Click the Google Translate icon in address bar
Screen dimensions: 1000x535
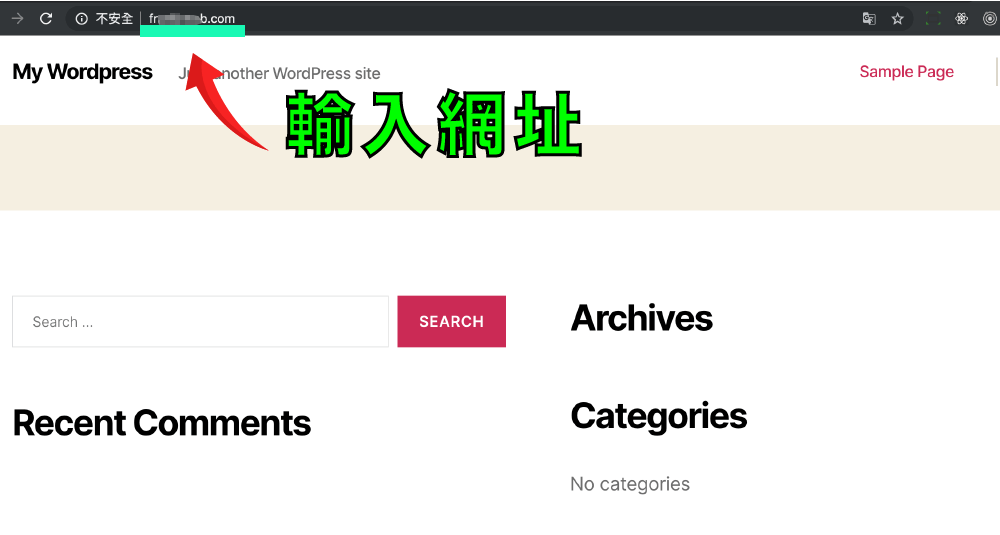pos(869,18)
